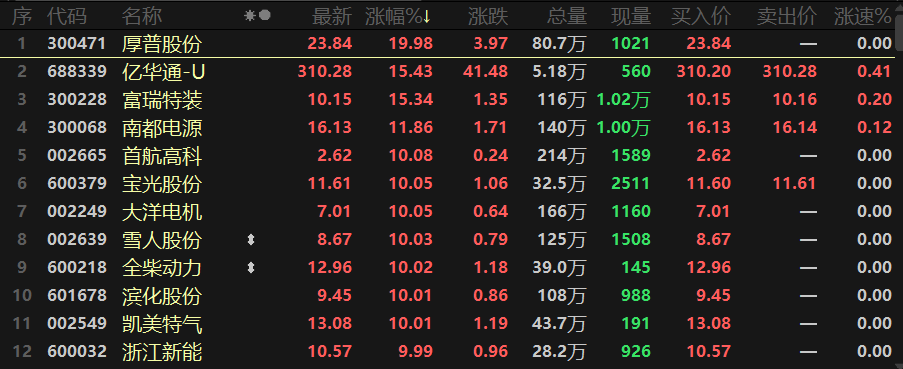
Task: Sort by 涨跌 column header
Action: pos(488,17)
